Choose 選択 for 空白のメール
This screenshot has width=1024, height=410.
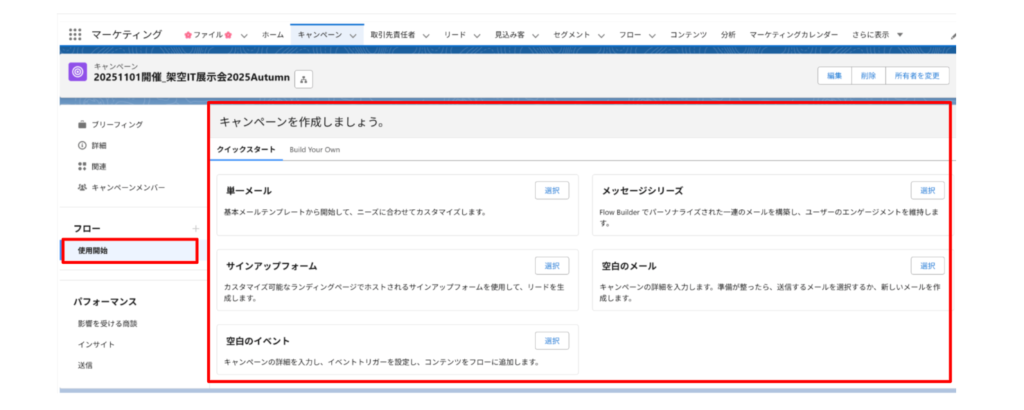tap(927, 266)
